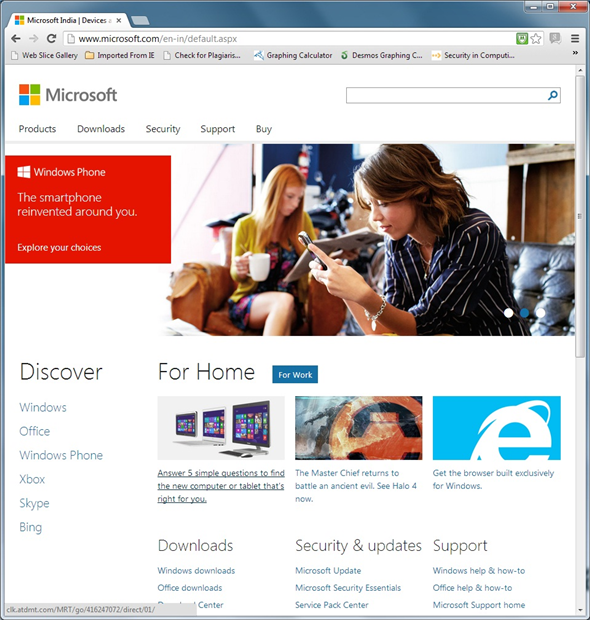
Task: Open Windows downloads link
Action: coord(196,571)
